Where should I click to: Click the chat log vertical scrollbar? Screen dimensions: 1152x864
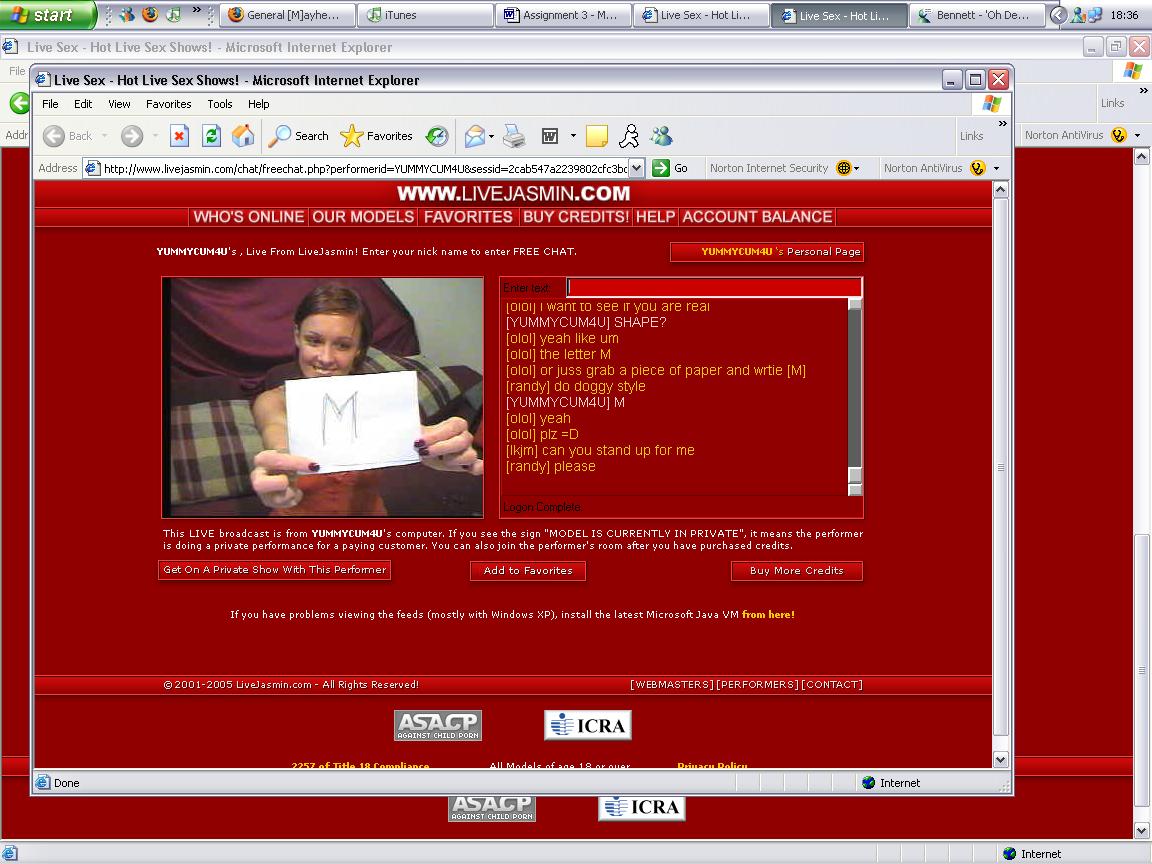855,397
